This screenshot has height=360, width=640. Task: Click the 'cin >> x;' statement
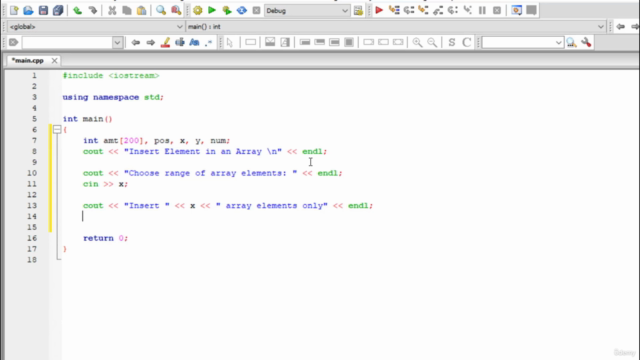105,184
